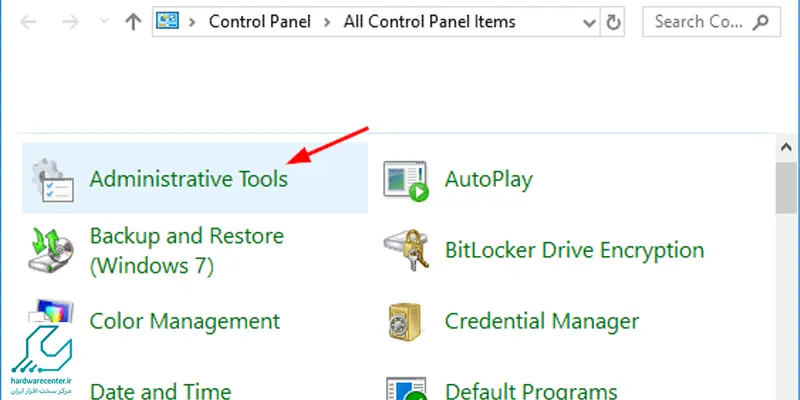
Task: Select Control Panel in the breadcrumb
Action: (260, 21)
